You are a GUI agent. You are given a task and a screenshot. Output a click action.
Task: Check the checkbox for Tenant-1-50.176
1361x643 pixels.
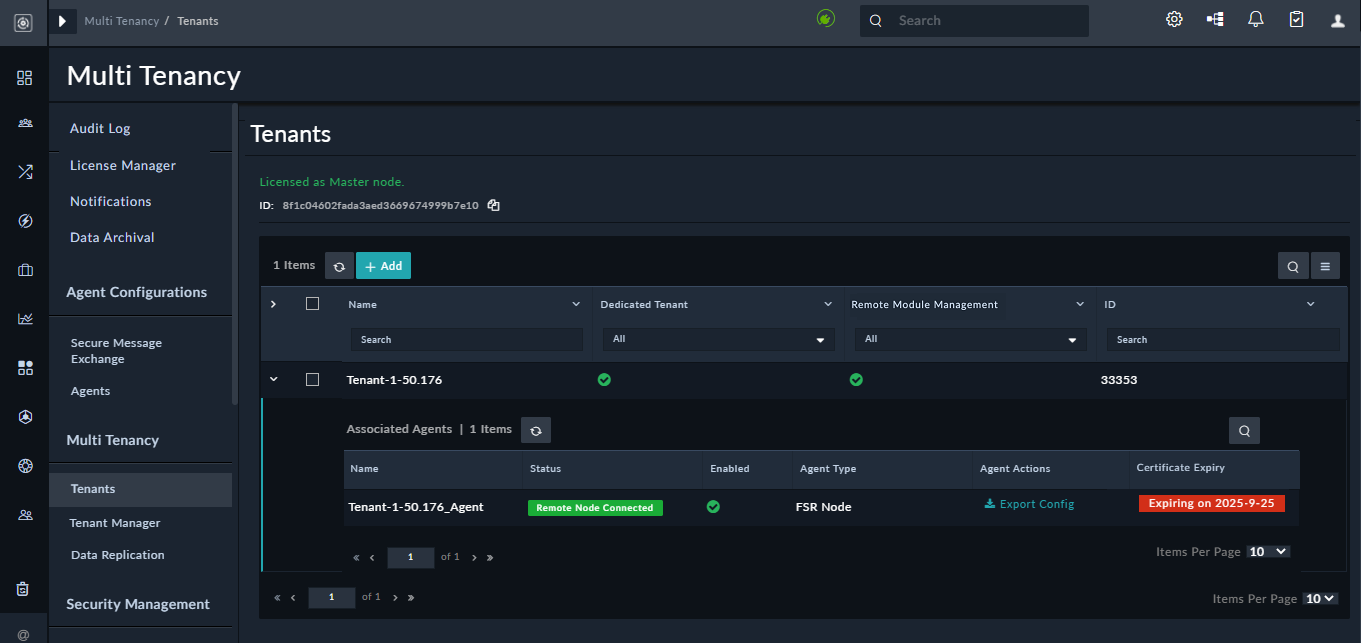pos(312,379)
